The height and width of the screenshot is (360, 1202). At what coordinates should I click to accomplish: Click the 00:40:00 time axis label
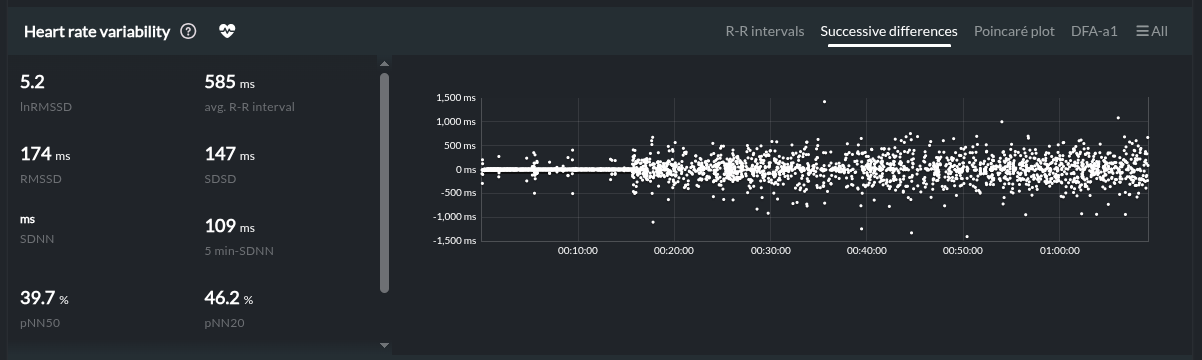point(867,250)
